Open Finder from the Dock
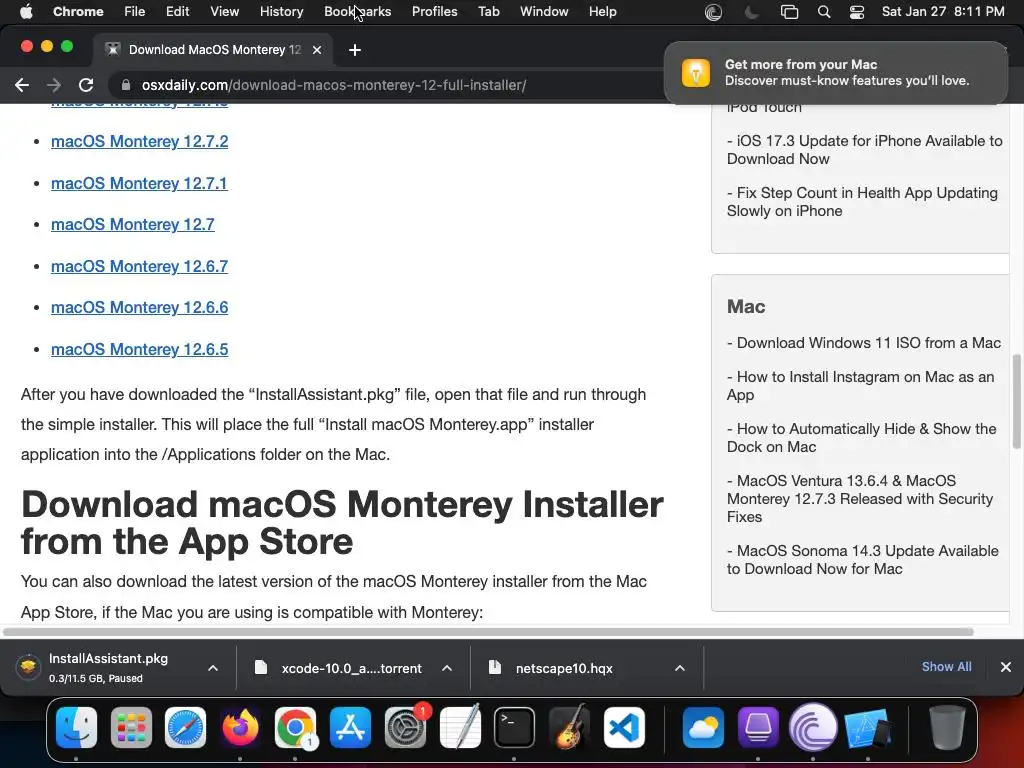1024x768 pixels. click(x=76, y=728)
